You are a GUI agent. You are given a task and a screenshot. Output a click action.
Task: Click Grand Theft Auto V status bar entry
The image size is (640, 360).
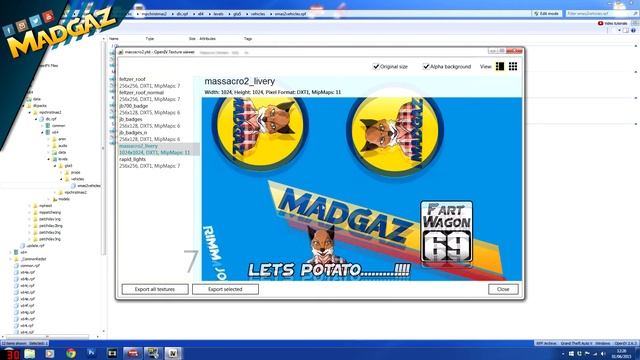(x=576, y=343)
